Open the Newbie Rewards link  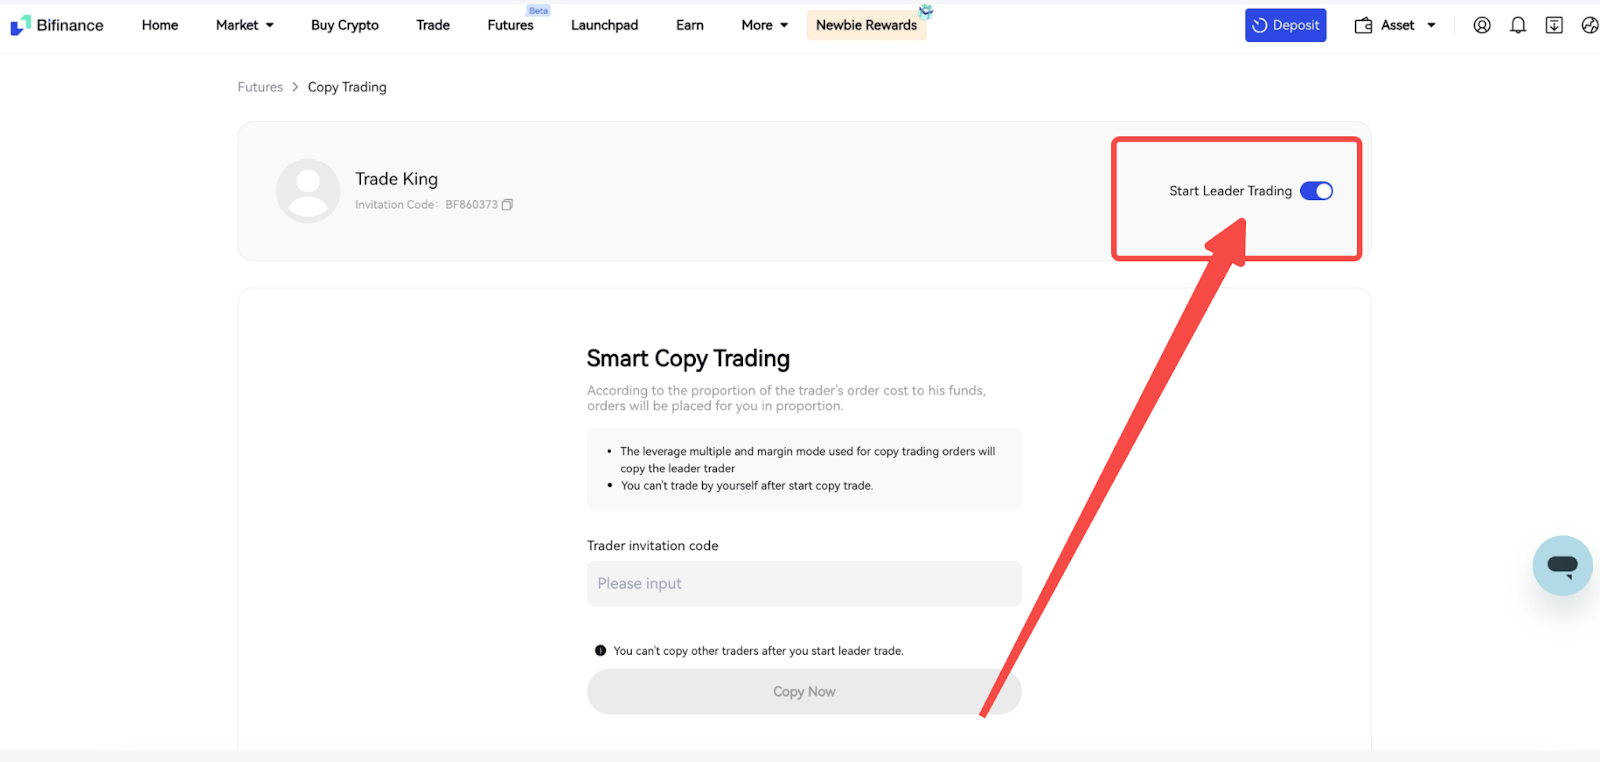[866, 25]
